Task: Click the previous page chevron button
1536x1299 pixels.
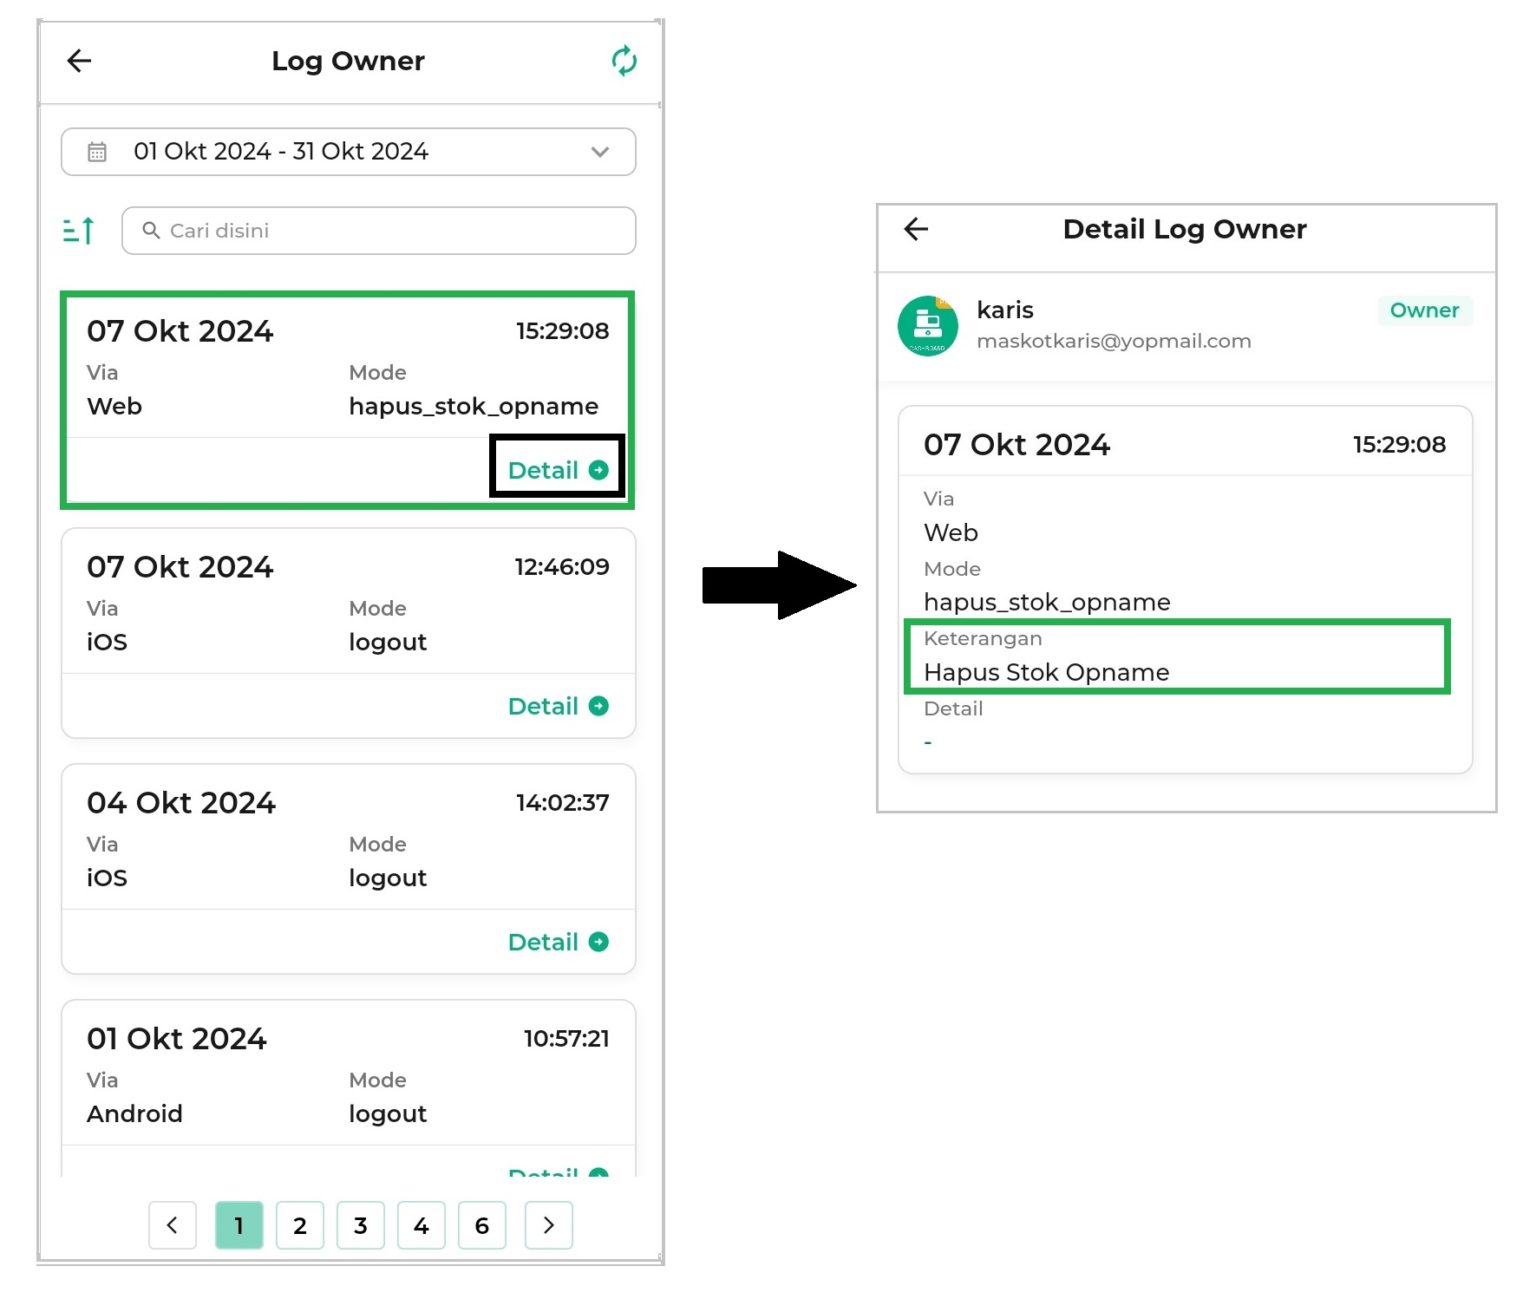Action: coord(172,1225)
